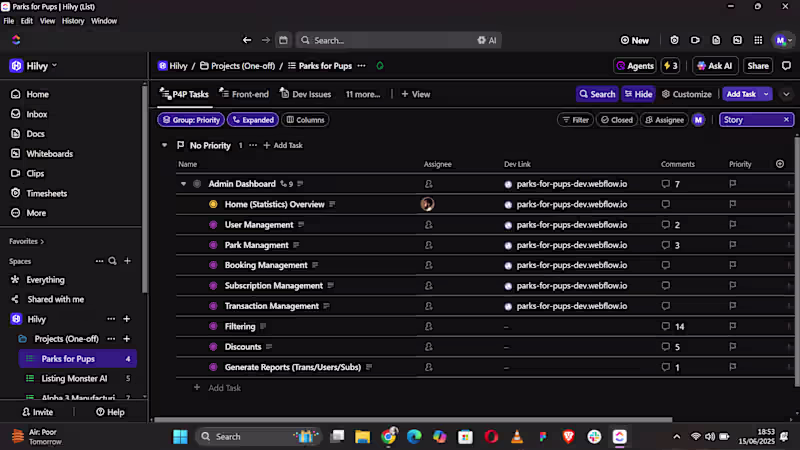Go forward with the right arrow
Image resolution: width=800 pixels, height=450 pixels.
[265, 40]
